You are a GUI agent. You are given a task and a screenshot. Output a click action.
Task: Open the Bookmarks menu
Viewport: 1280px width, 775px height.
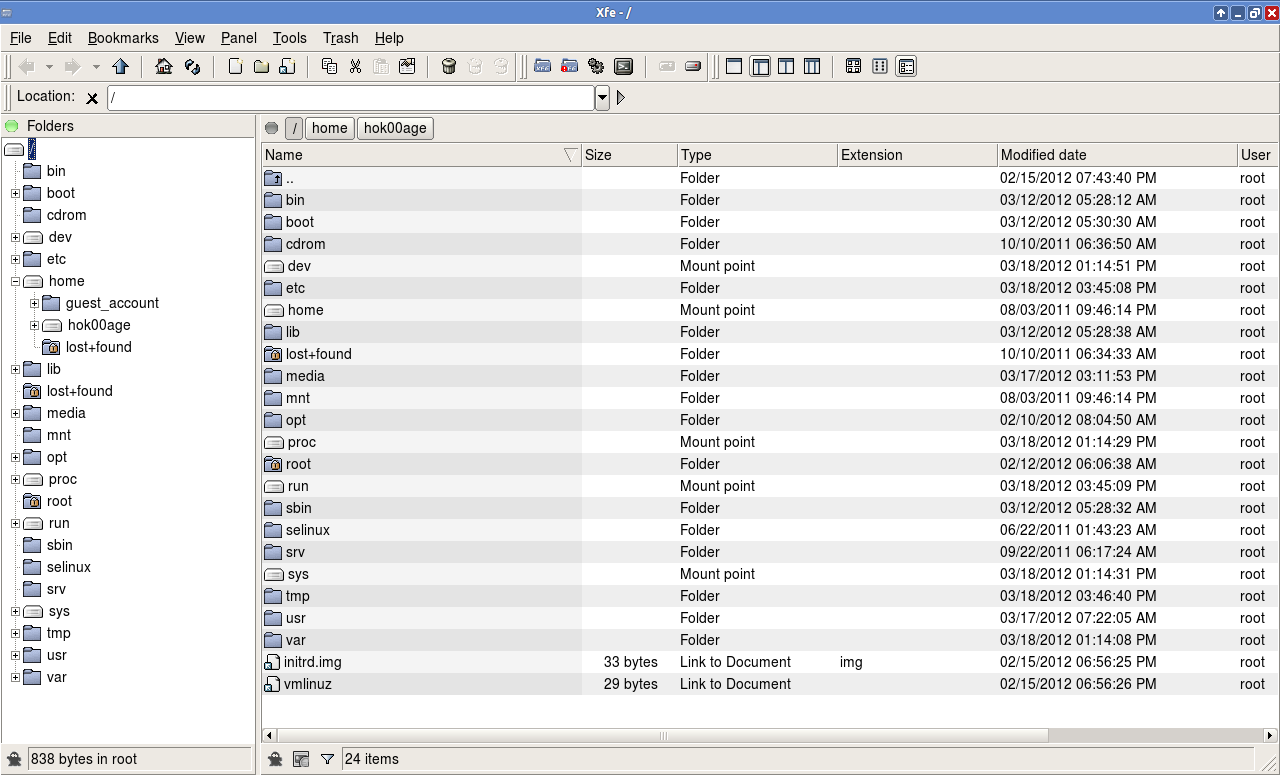point(123,38)
